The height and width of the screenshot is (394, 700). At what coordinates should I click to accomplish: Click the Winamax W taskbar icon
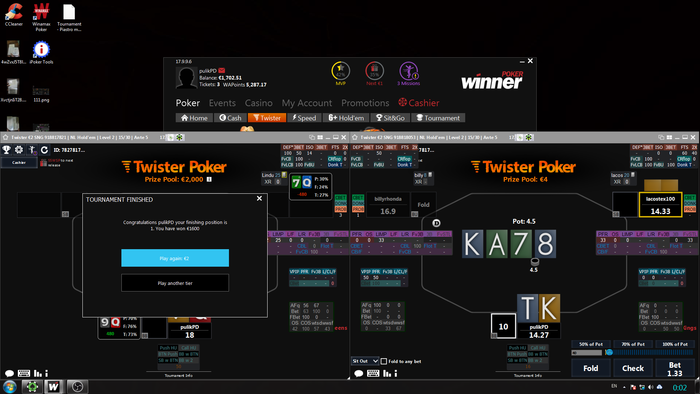click(54, 386)
